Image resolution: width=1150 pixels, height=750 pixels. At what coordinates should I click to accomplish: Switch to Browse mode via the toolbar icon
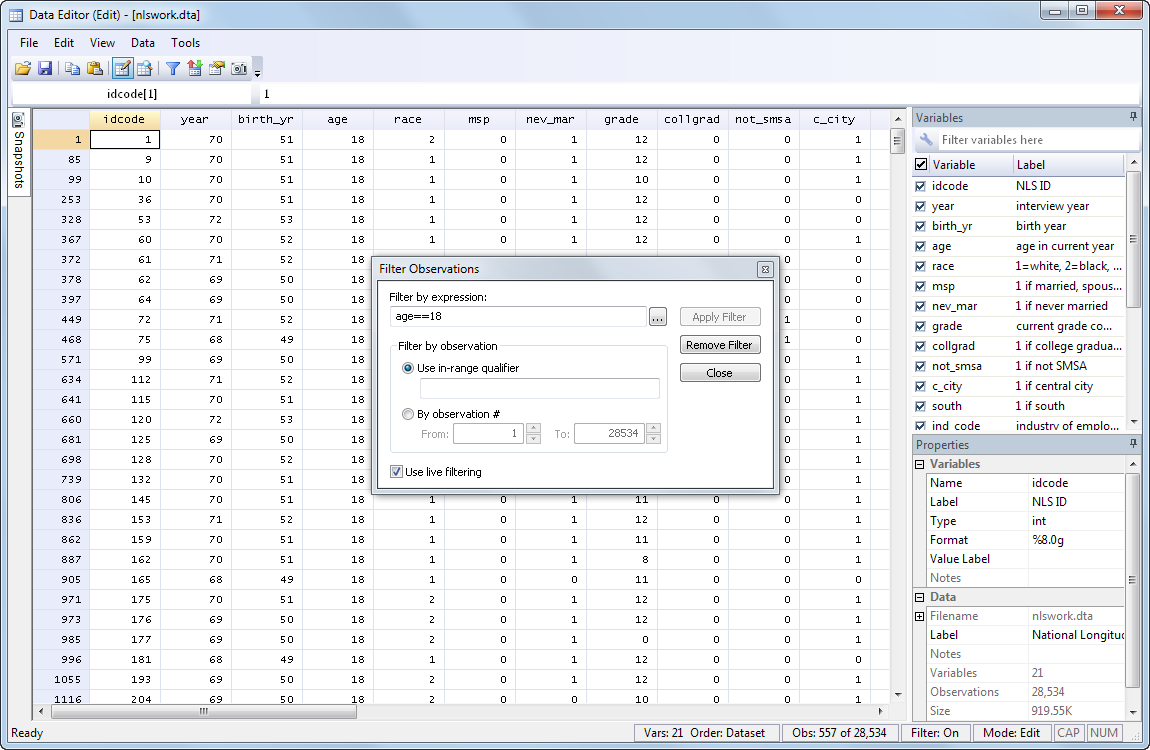[146, 68]
